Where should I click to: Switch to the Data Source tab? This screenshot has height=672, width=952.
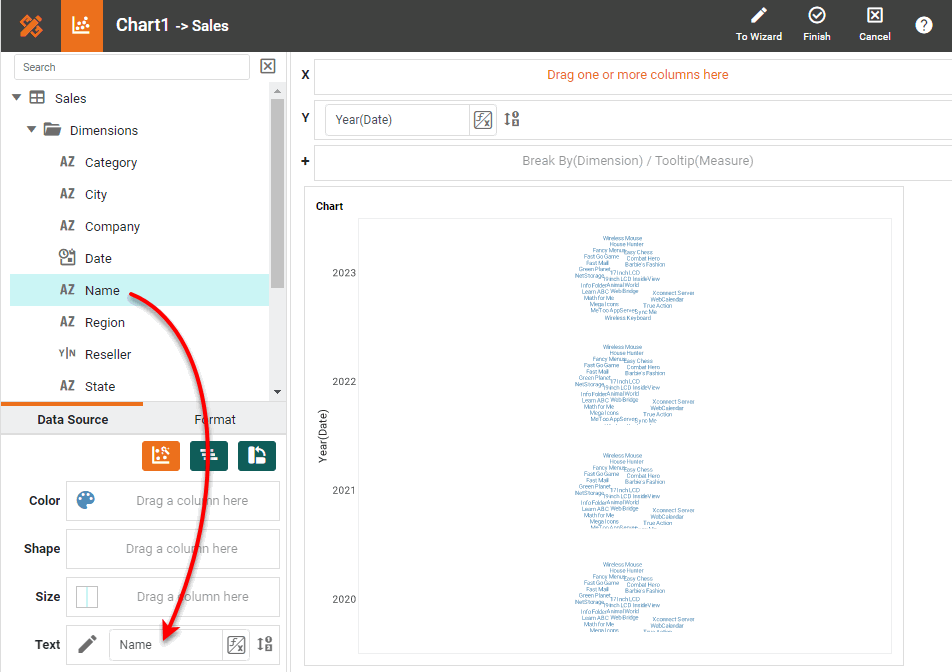72,419
